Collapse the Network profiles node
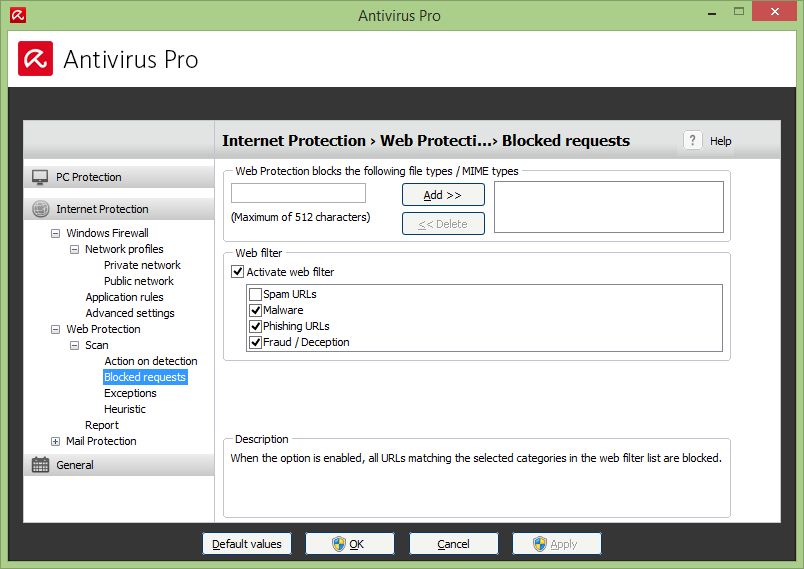 74,249
